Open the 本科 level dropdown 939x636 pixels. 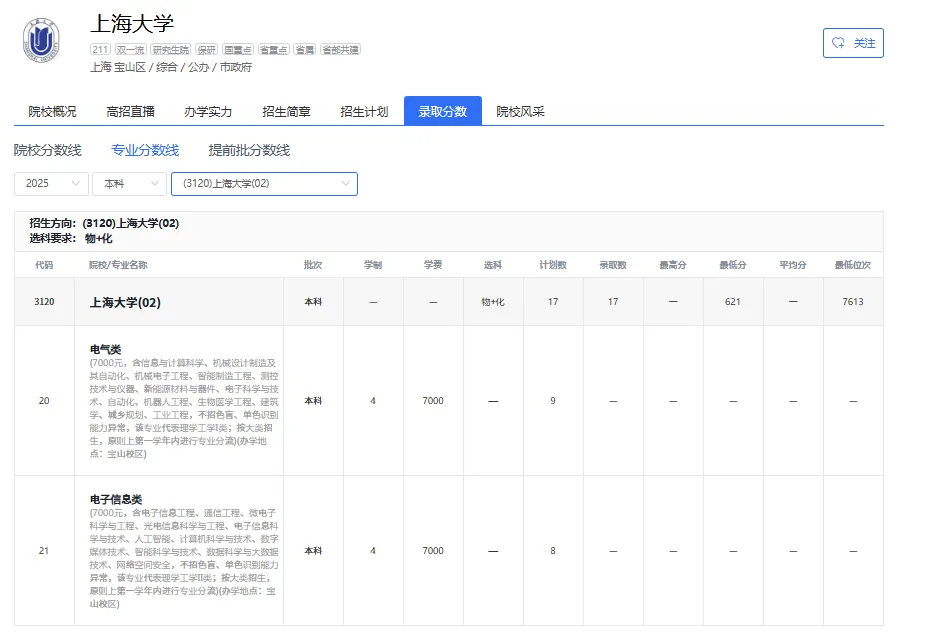pyautogui.click(x=129, y=183)
